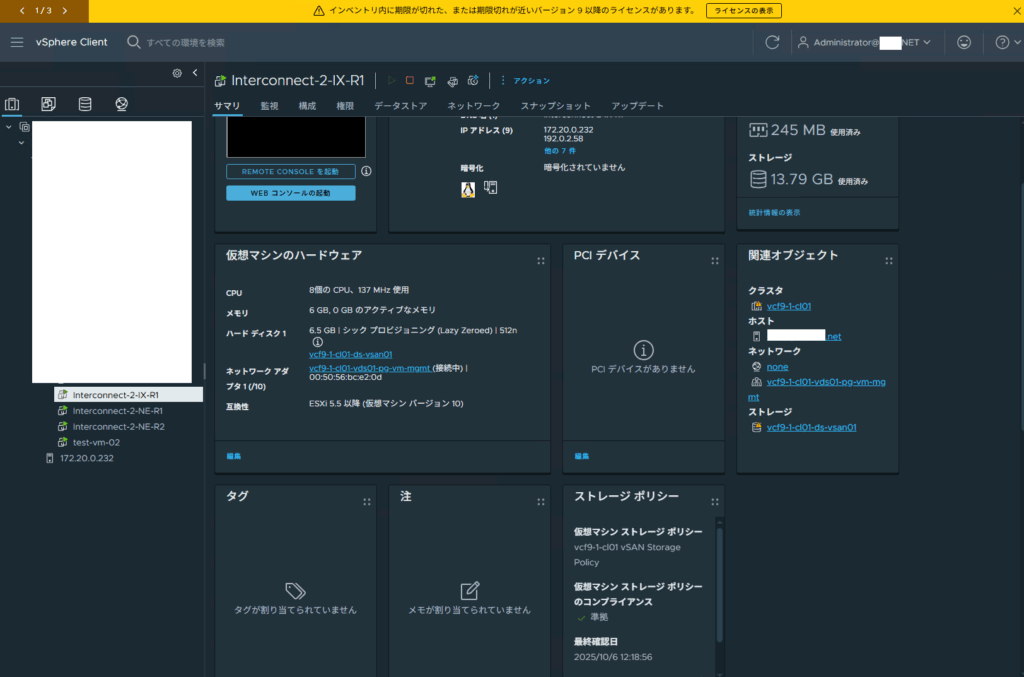Open the アクション actions menu
Screen dimensions: 1024x677
pyautogui.click(x=531, y=80)
